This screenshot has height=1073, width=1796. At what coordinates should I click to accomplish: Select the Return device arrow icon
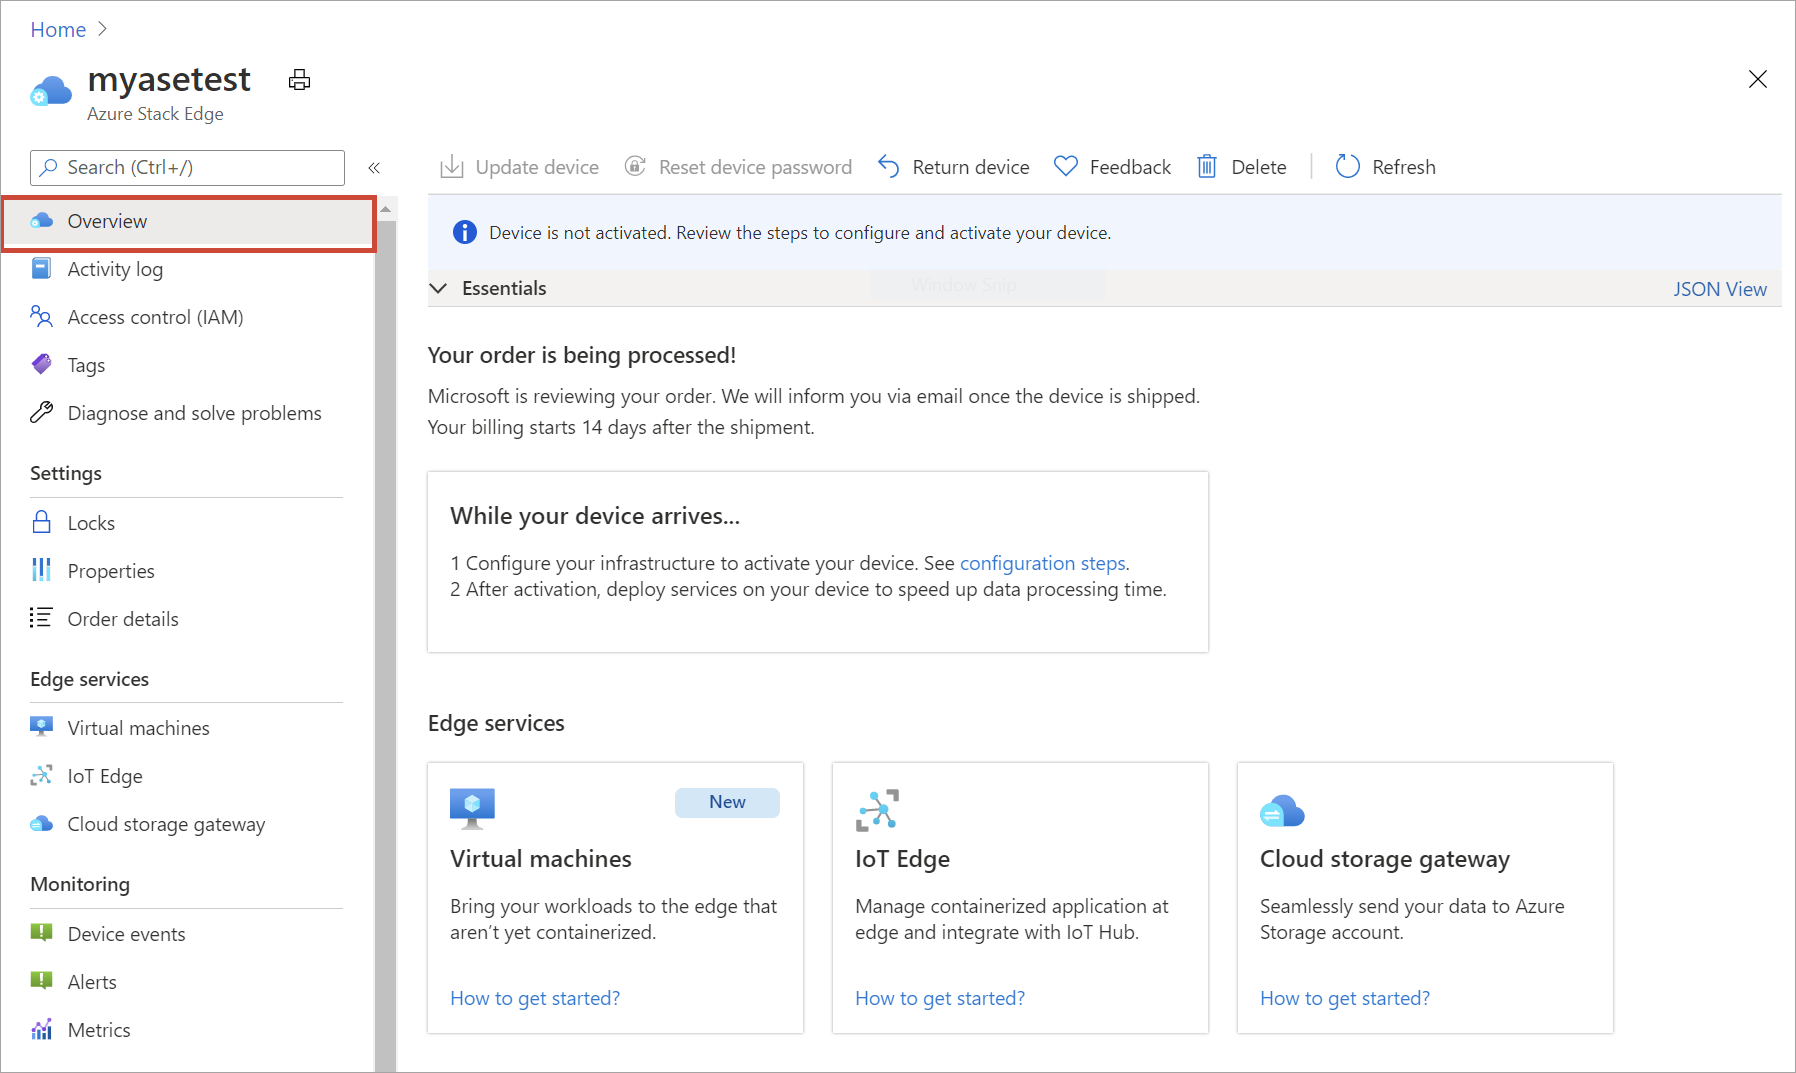888,166
